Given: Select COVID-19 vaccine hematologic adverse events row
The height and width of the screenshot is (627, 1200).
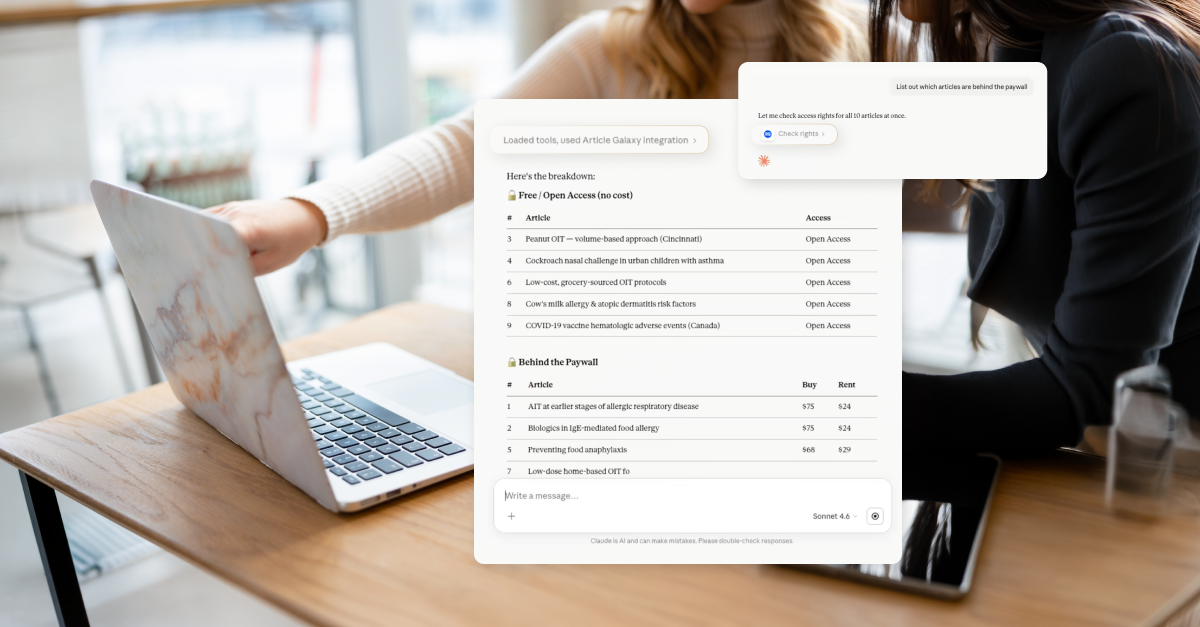Looking at the screenshot, I should (692, 325).
